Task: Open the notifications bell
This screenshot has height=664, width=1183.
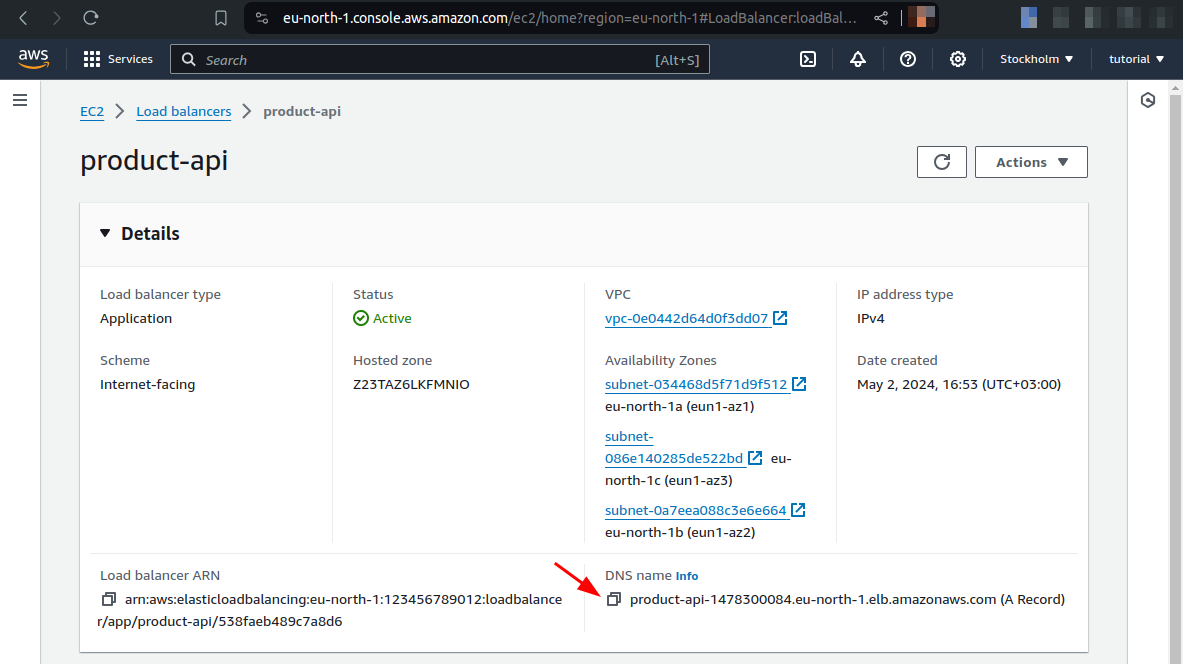Action: [858, 59]
